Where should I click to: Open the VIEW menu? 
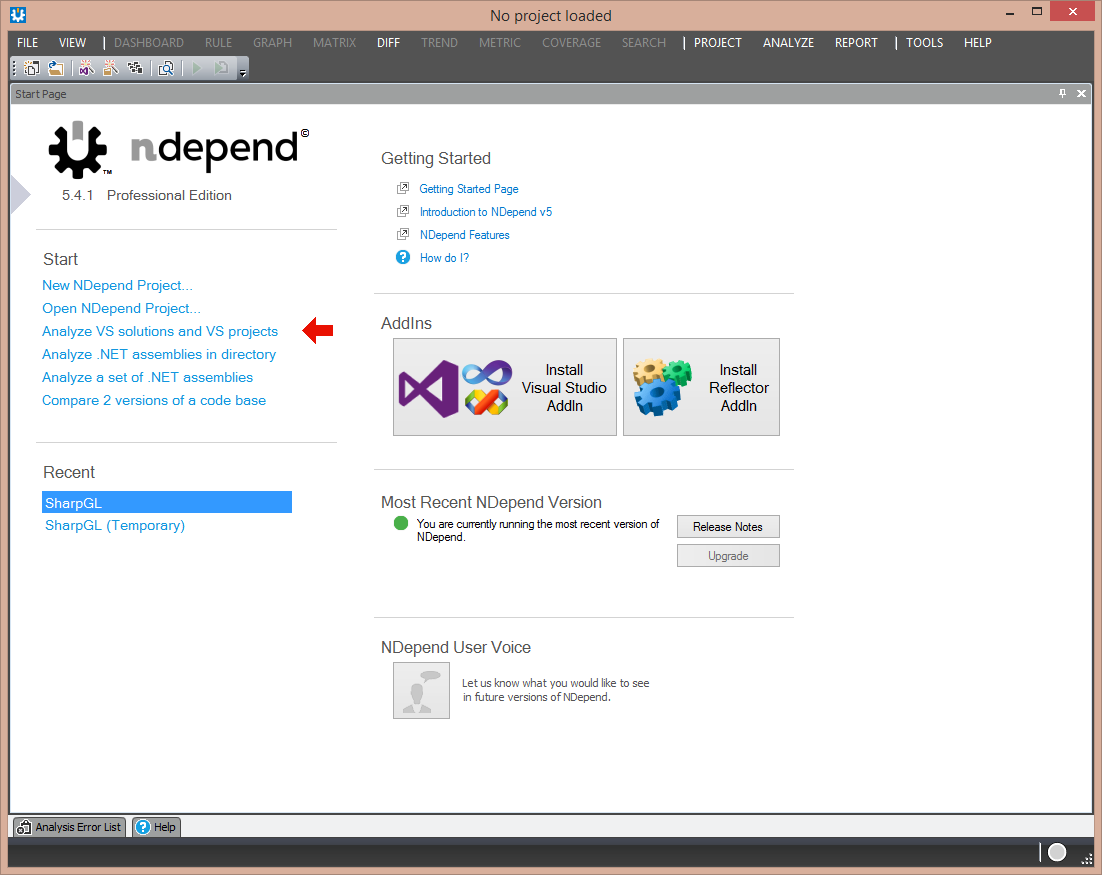pyautogui.click(x=72, y=43)
